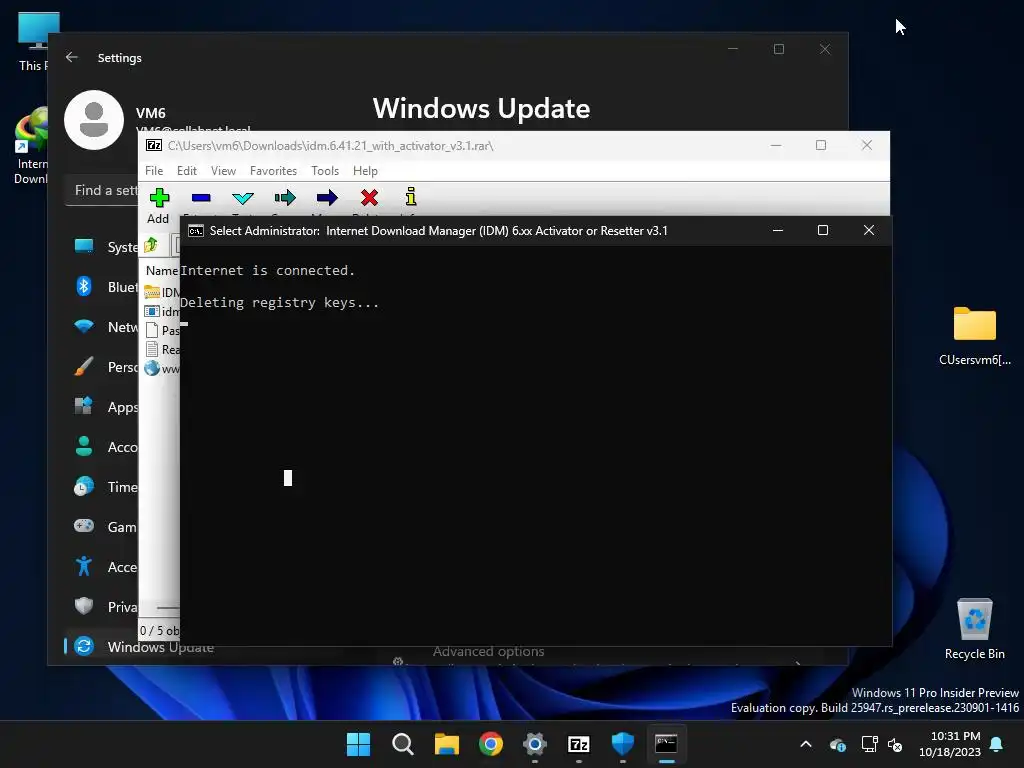Click the Add button in 7-Zip toolbar
The width and height of the screenshot is (1024, 768).
click(159, 206)
